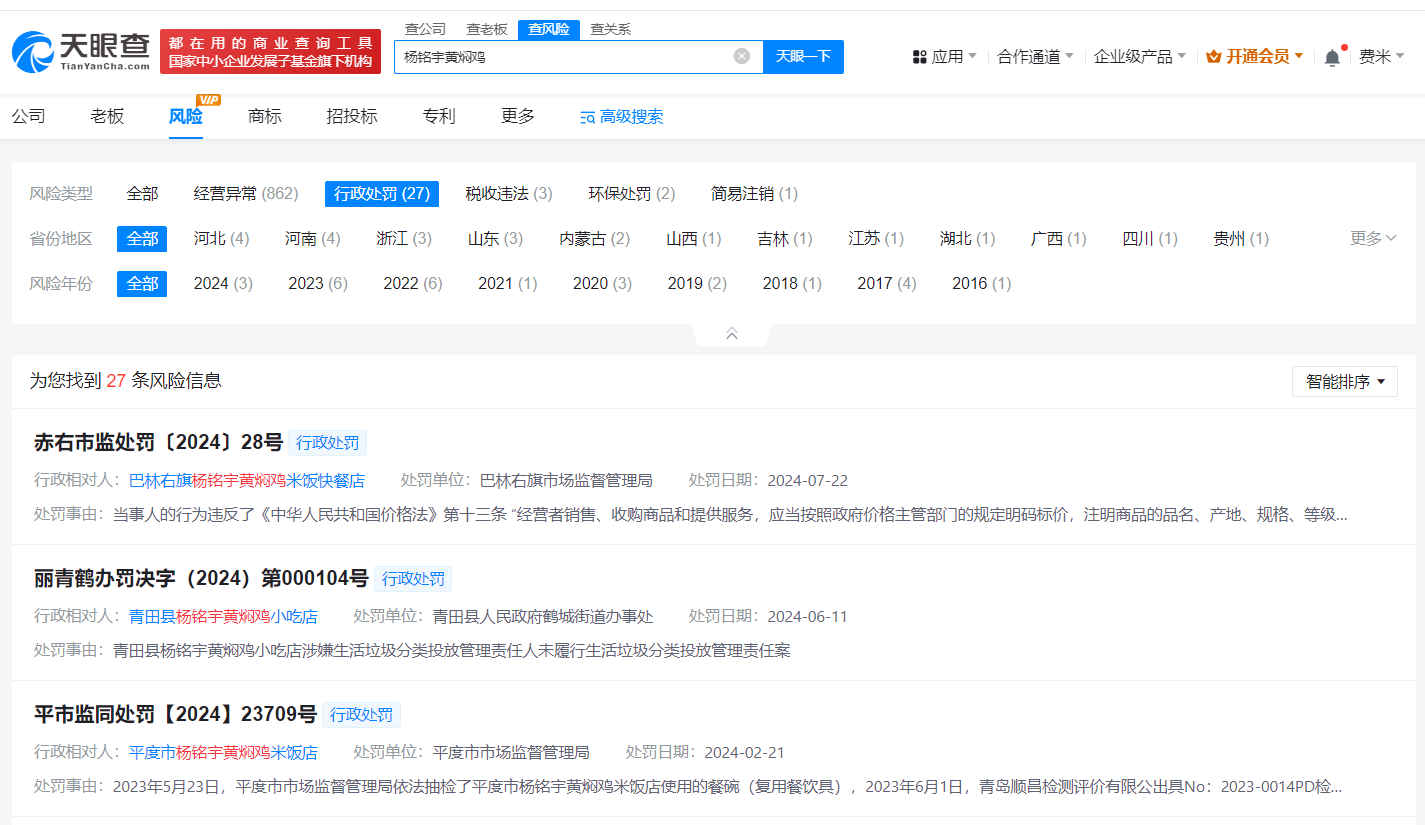Select the 查老板 search tab
The width and height of the screenshot is (1425, 825).
tap(487, 29)
